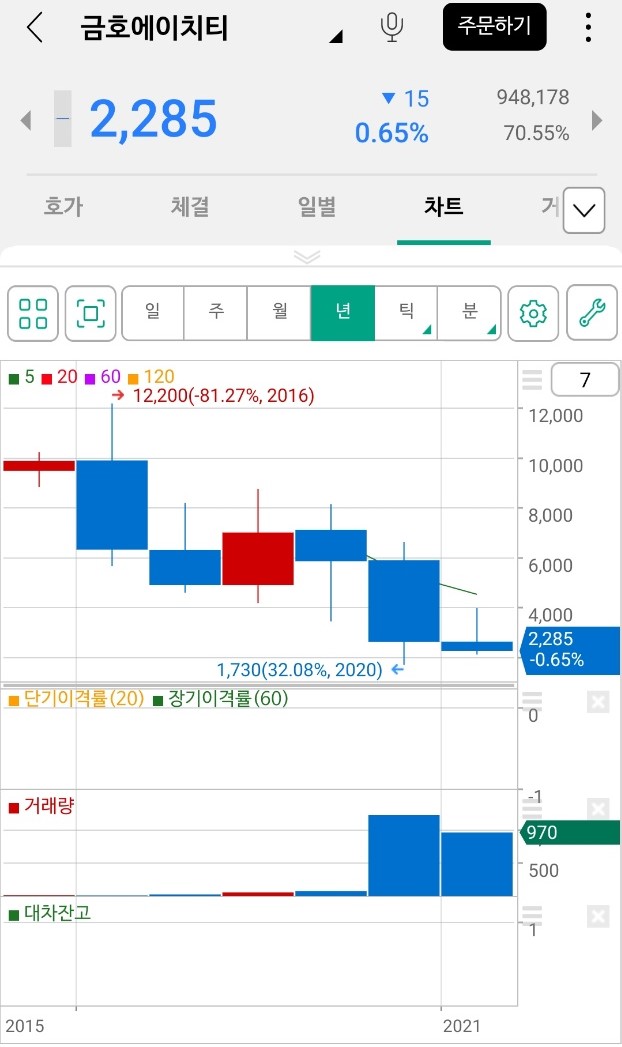Viewport: 622px width, 1047px height.
Task: Open the 분 minute period dropdown
Action: [x=469, y=313]
